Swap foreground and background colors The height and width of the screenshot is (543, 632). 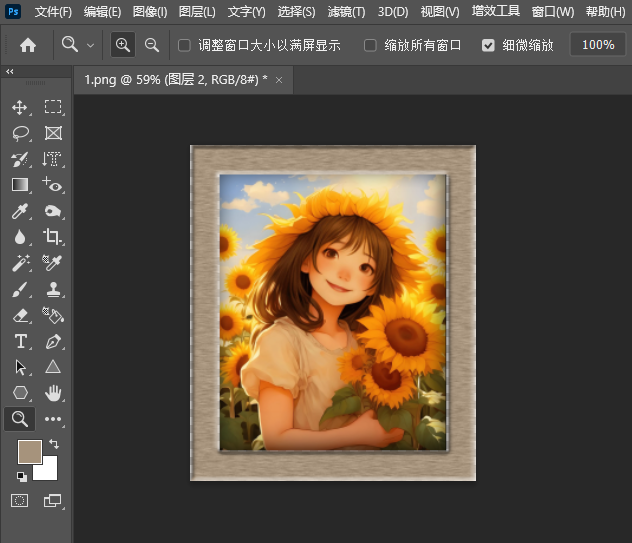tap(54, 444)
